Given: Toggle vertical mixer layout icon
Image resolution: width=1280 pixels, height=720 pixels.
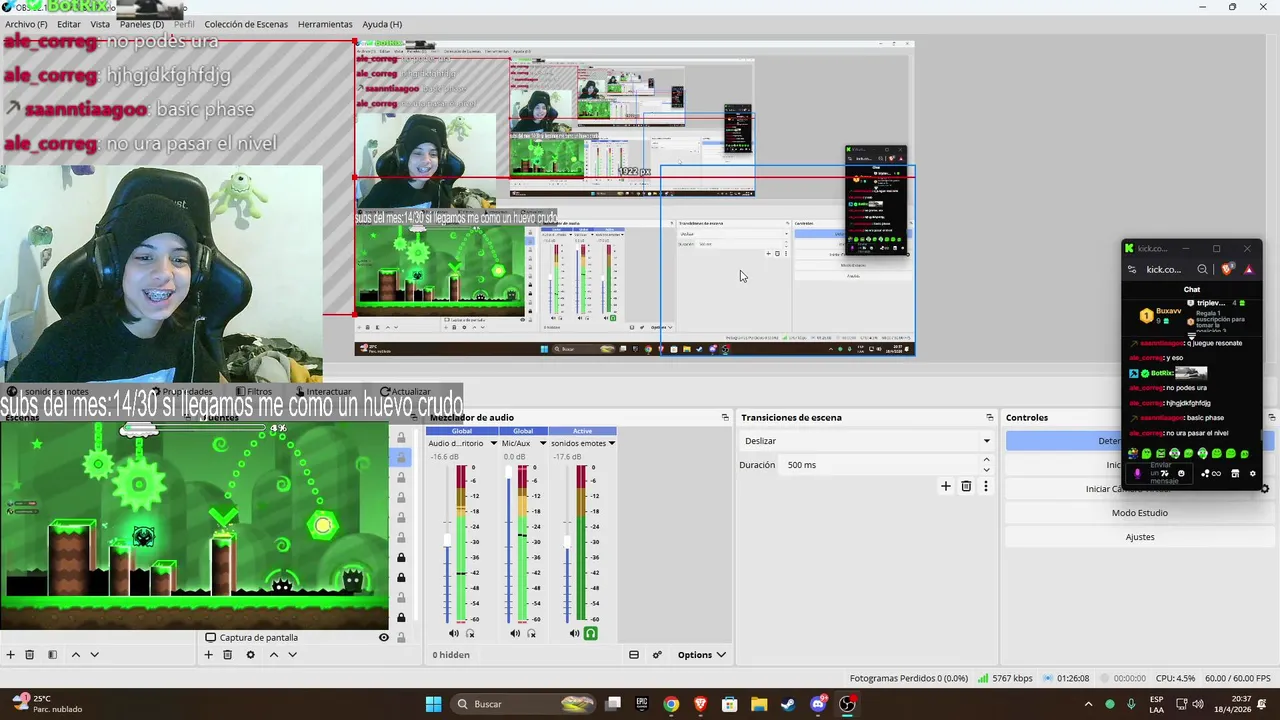Looking at the screenshot, I should point(634,655).
